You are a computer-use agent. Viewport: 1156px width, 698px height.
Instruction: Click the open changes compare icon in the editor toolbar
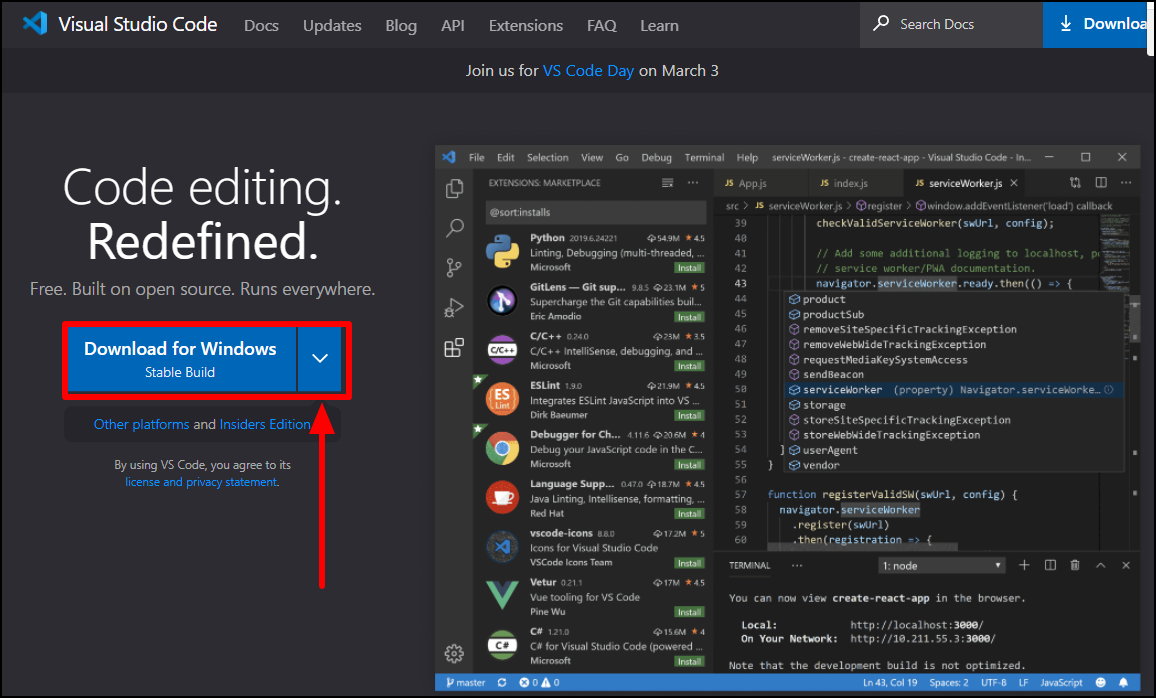1076,182
